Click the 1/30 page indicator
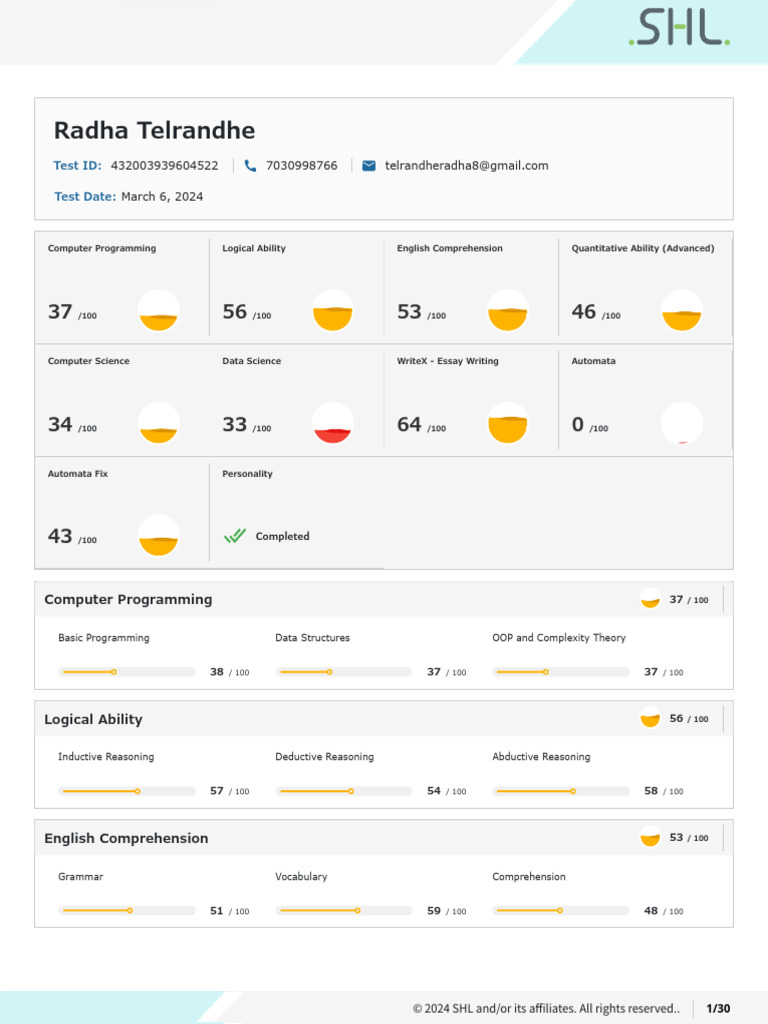This screenshot has width=768, height=1024. [x=718, y=1008]
